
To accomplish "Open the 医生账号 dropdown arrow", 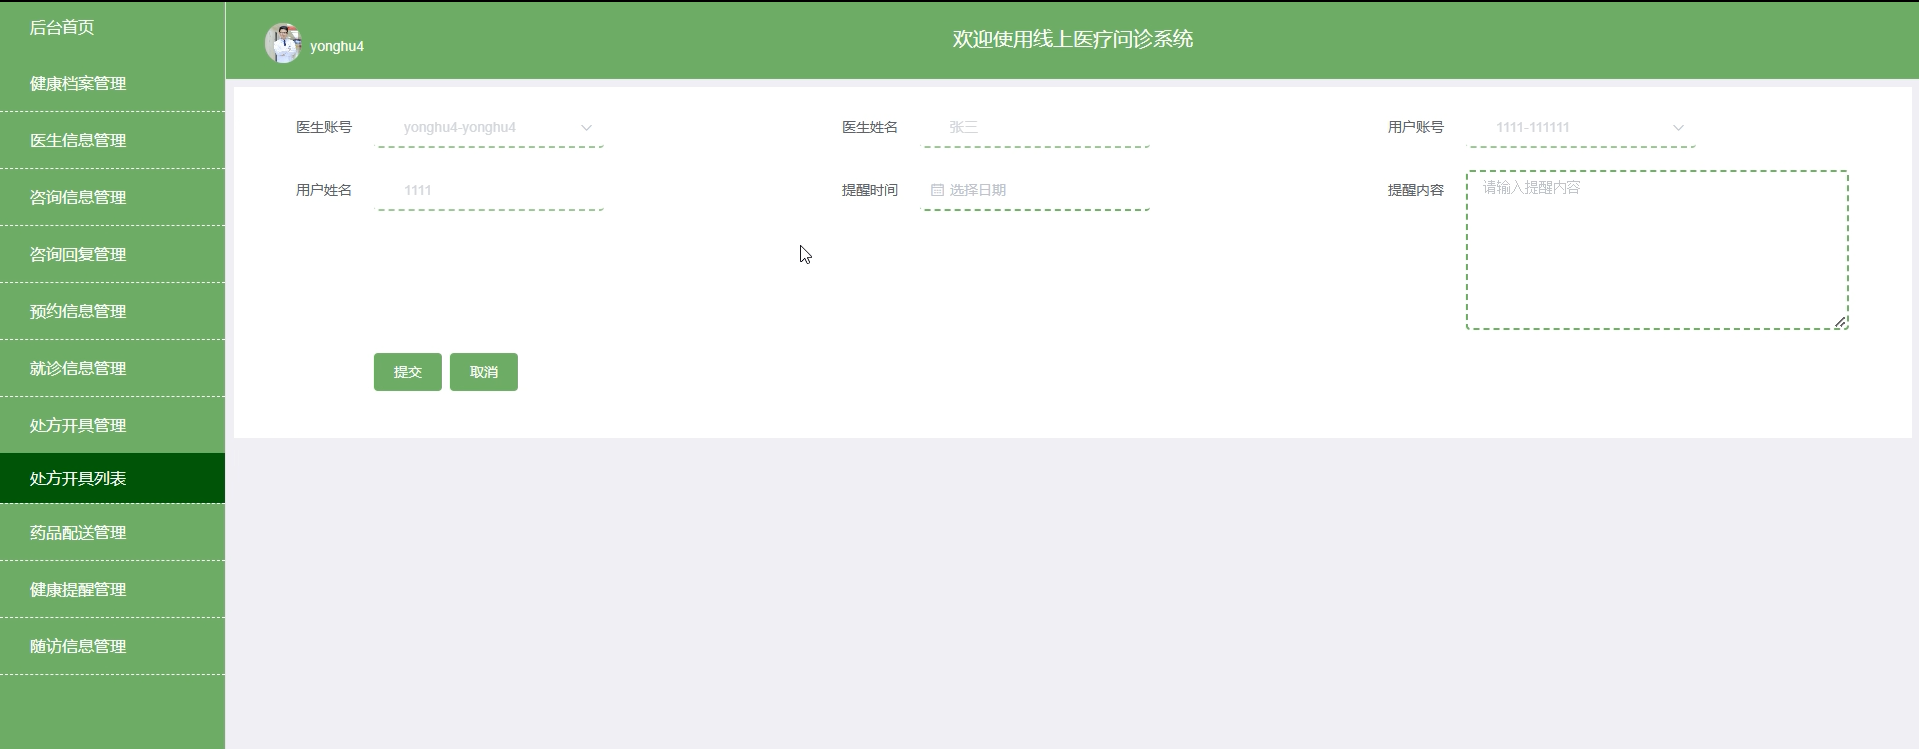I will pos(586,128).
